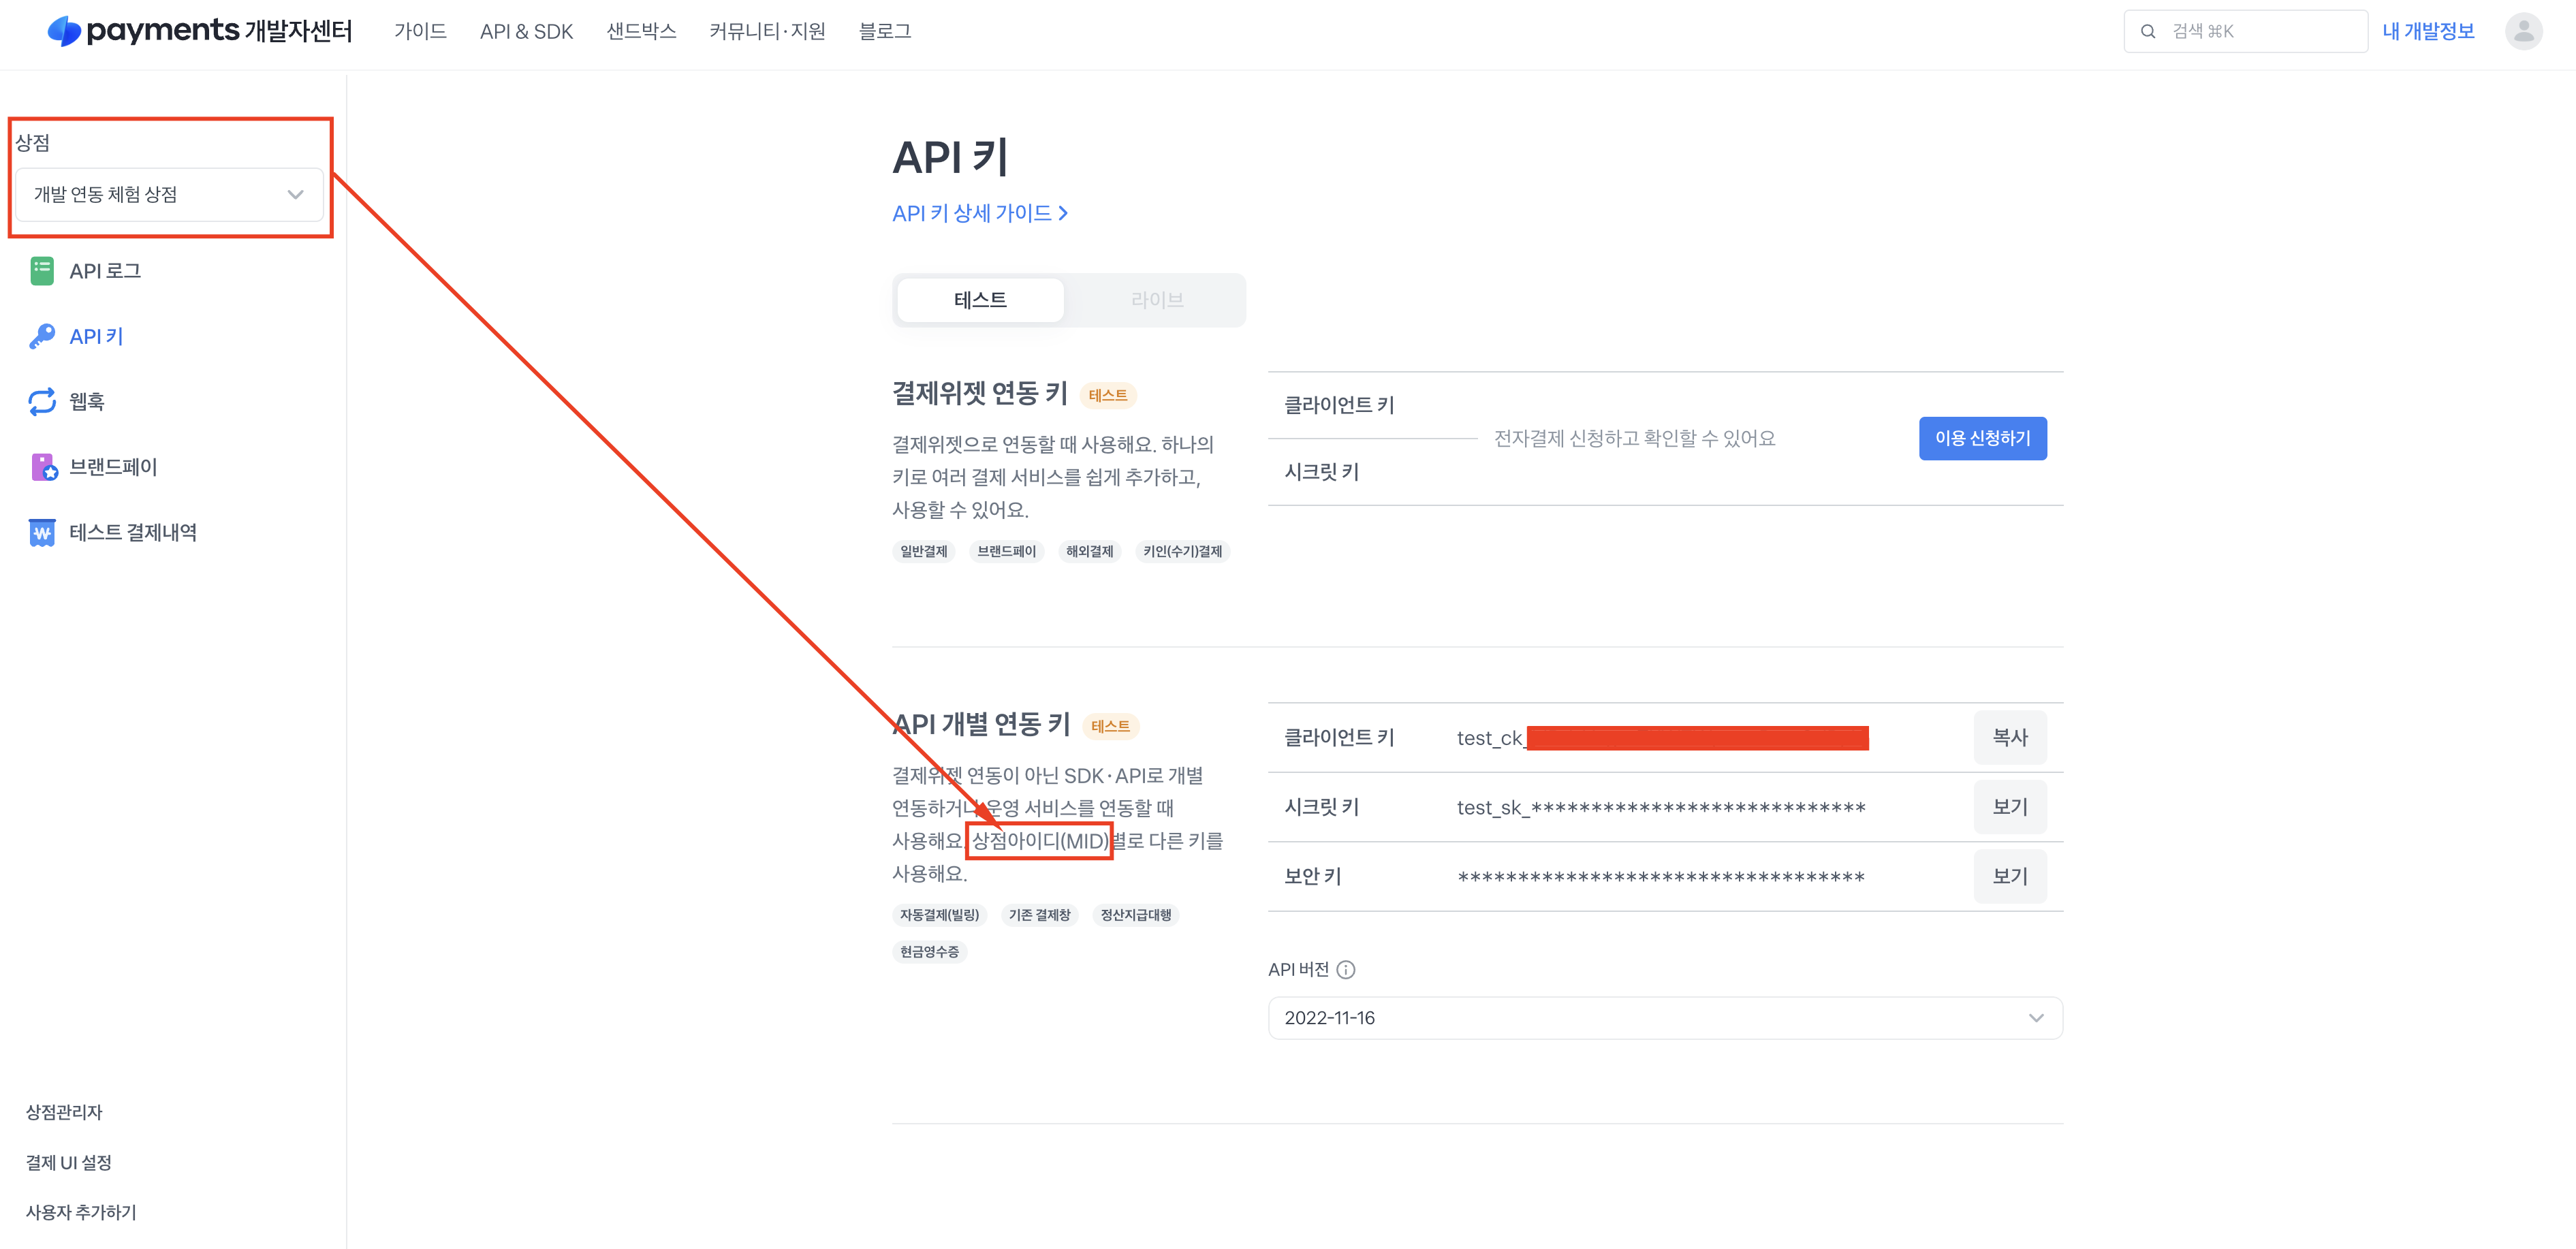
Task: Click the 브랜드페이 purple card icon
Action: (44, 467)
